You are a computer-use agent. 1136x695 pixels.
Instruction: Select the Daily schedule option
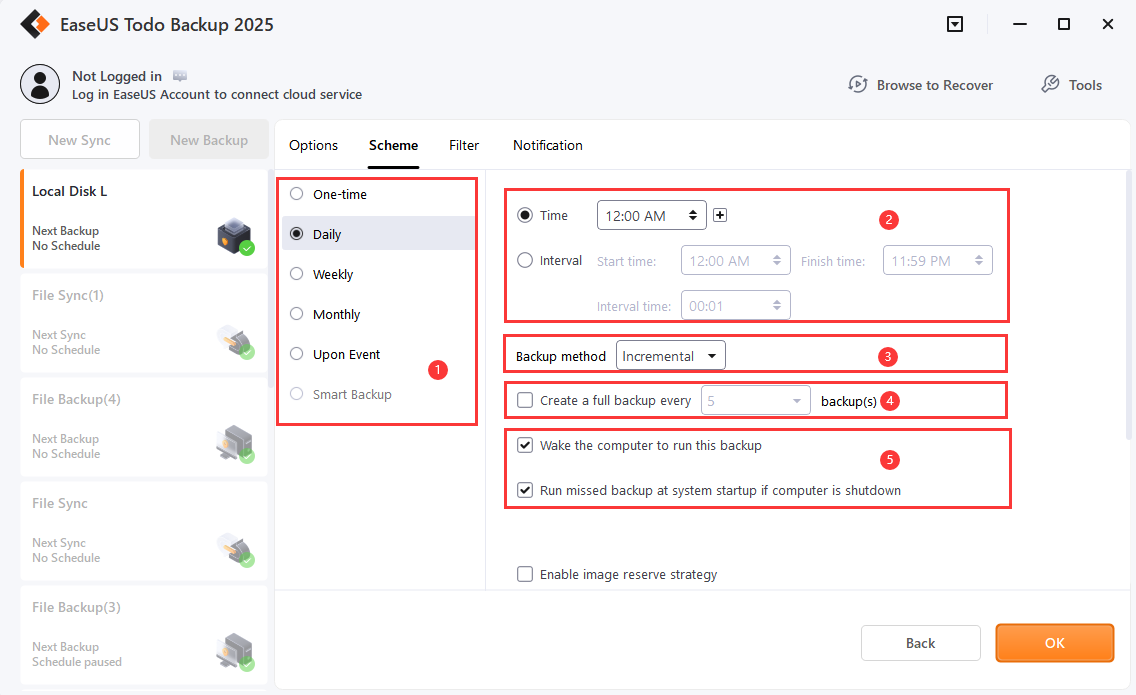(x=296, y=233)
